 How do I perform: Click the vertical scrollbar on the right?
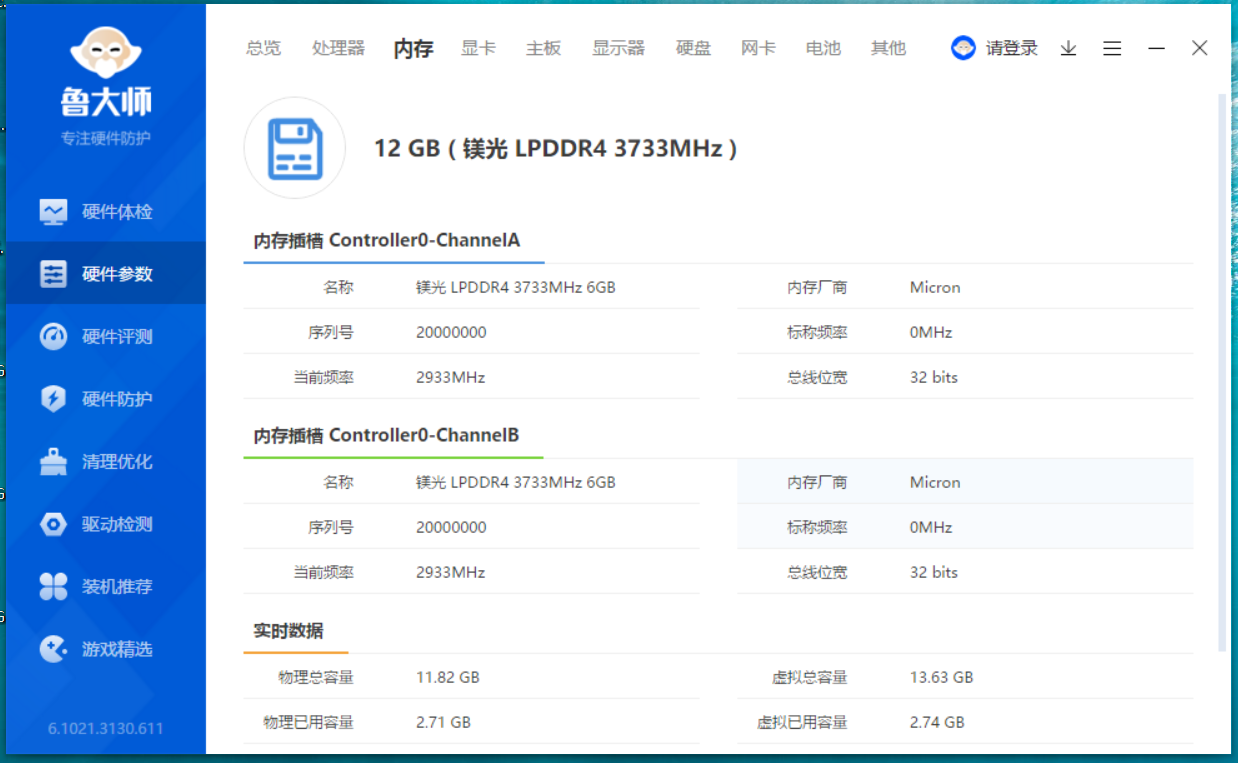(1221, 370)
